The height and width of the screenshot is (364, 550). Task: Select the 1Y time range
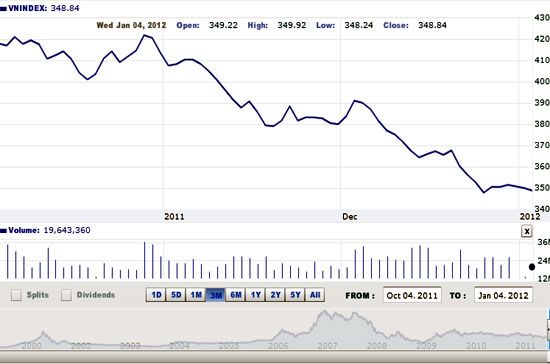256,295
